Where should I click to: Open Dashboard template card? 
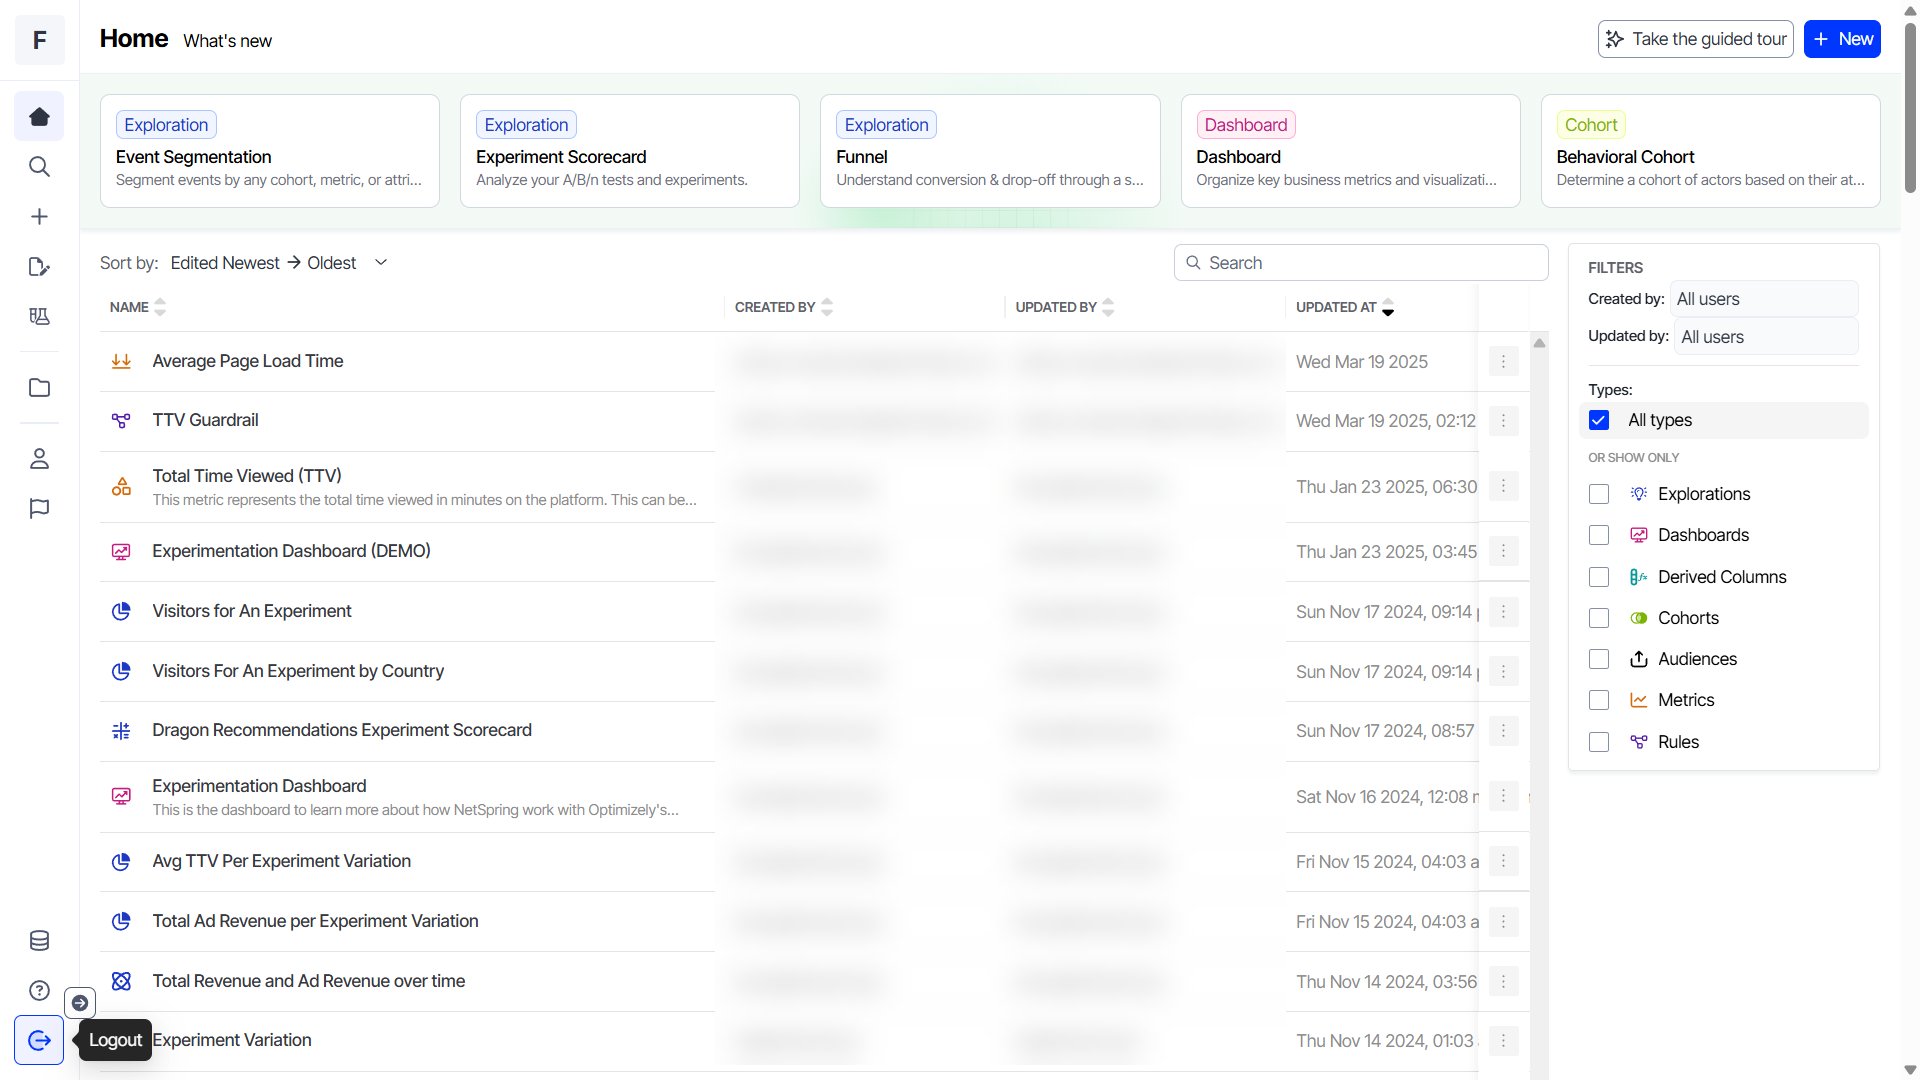[1350, 151]
